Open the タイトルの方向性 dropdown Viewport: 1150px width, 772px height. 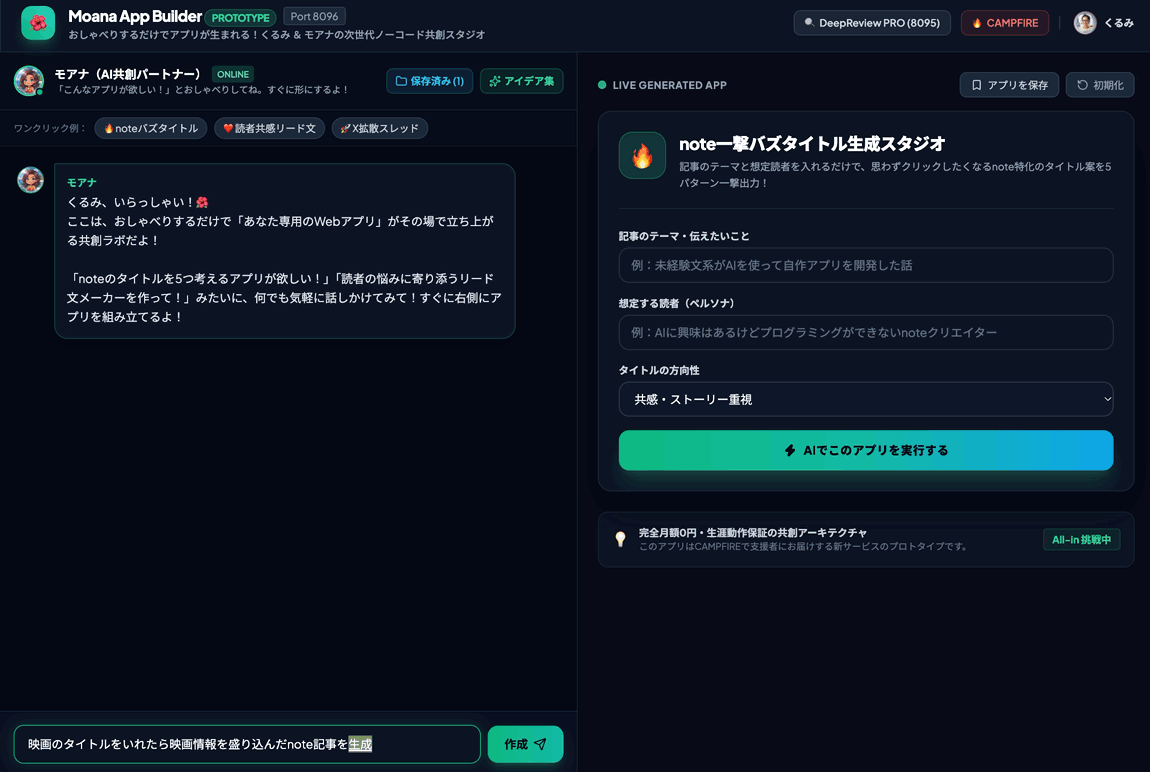865,400
